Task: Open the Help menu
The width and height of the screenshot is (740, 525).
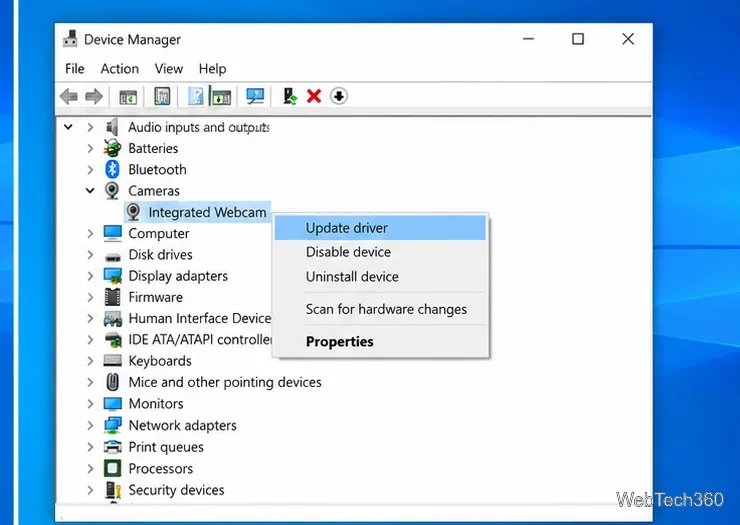Action: point(212,69)
